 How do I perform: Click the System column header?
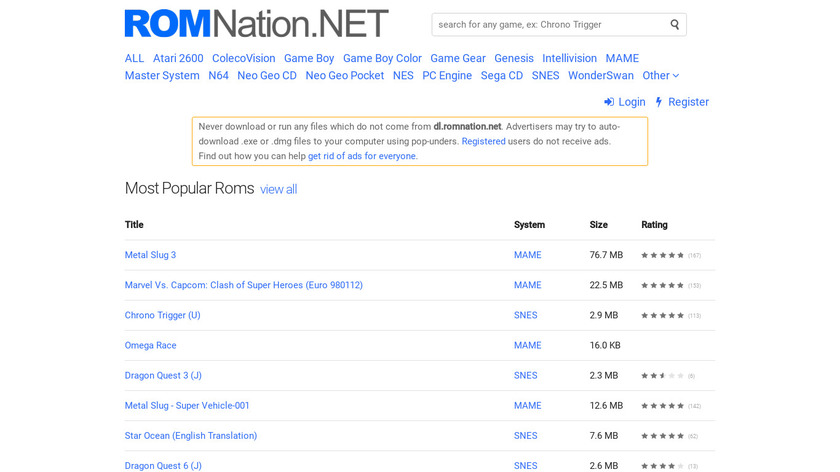529,224
